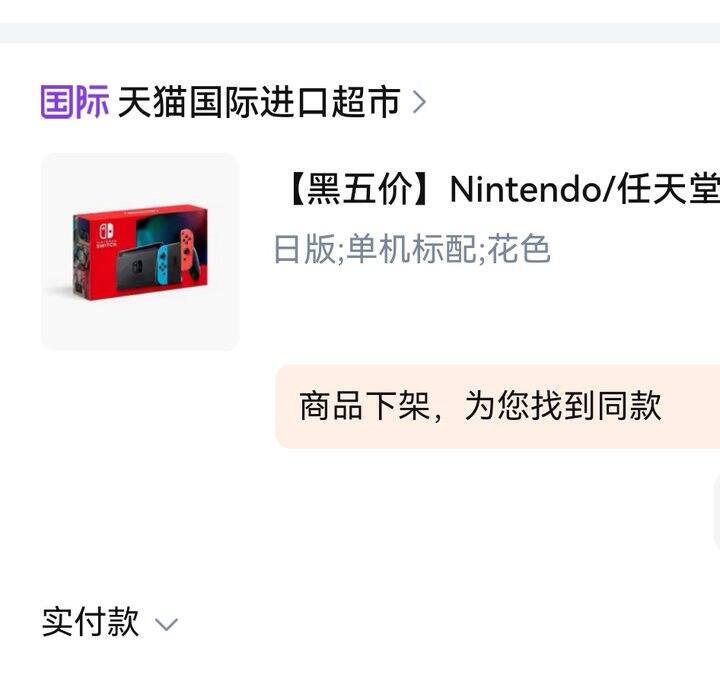Click the blue Joy-Con in the product image
This screenshot has height=675, width=720.
click(x=163, y=263)
